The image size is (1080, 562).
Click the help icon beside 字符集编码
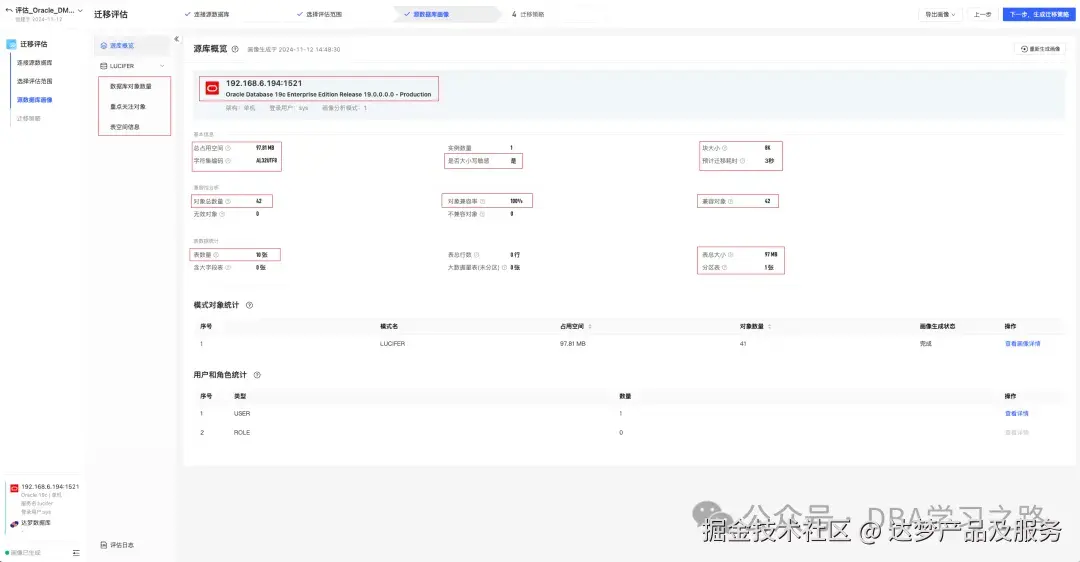pos(228,161)
